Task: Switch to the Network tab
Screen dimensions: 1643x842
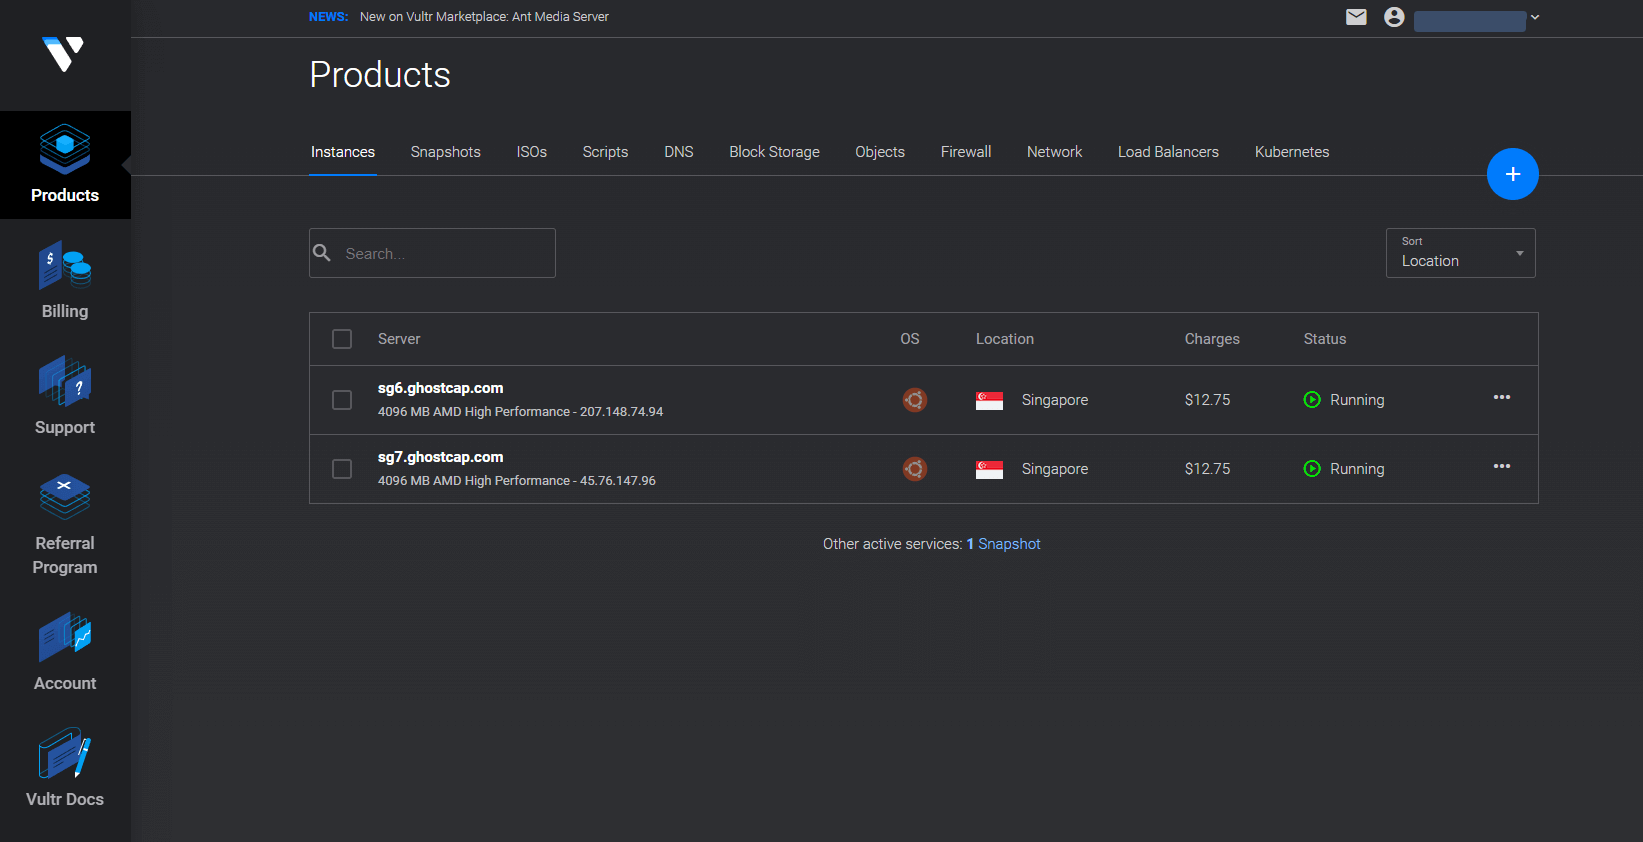Action: coord(1055,152)
